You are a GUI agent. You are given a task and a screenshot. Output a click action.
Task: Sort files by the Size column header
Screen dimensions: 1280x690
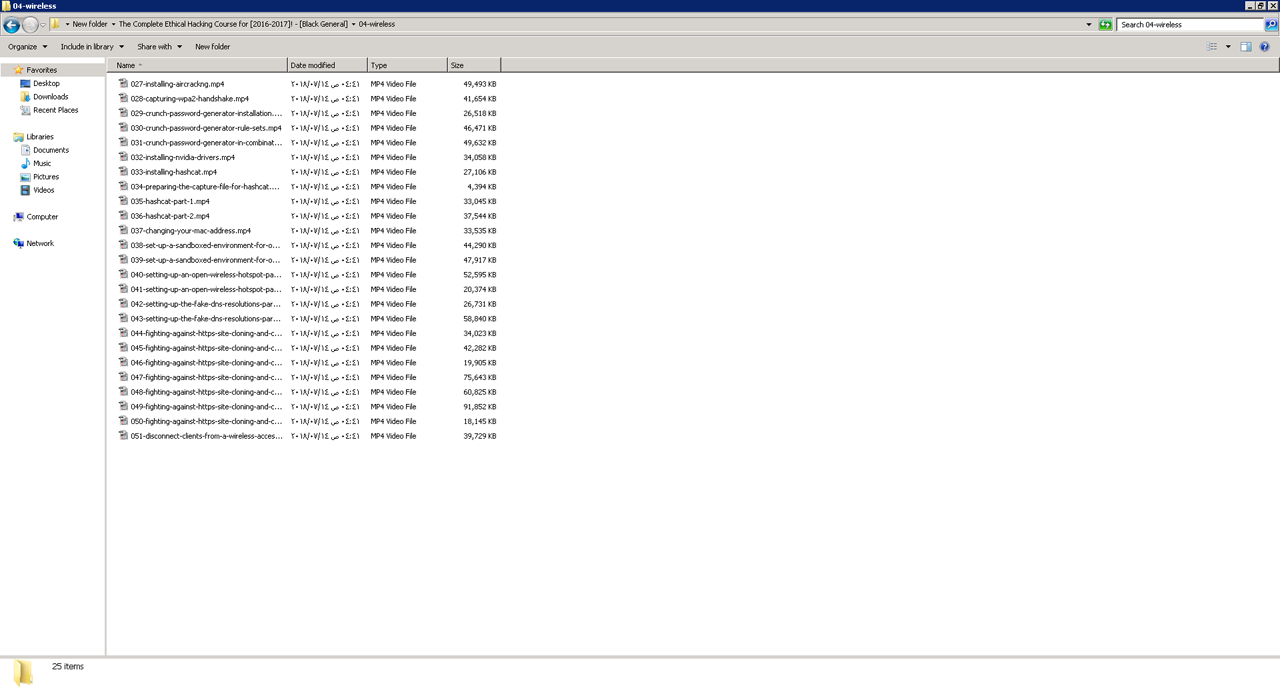click(472, 65)
